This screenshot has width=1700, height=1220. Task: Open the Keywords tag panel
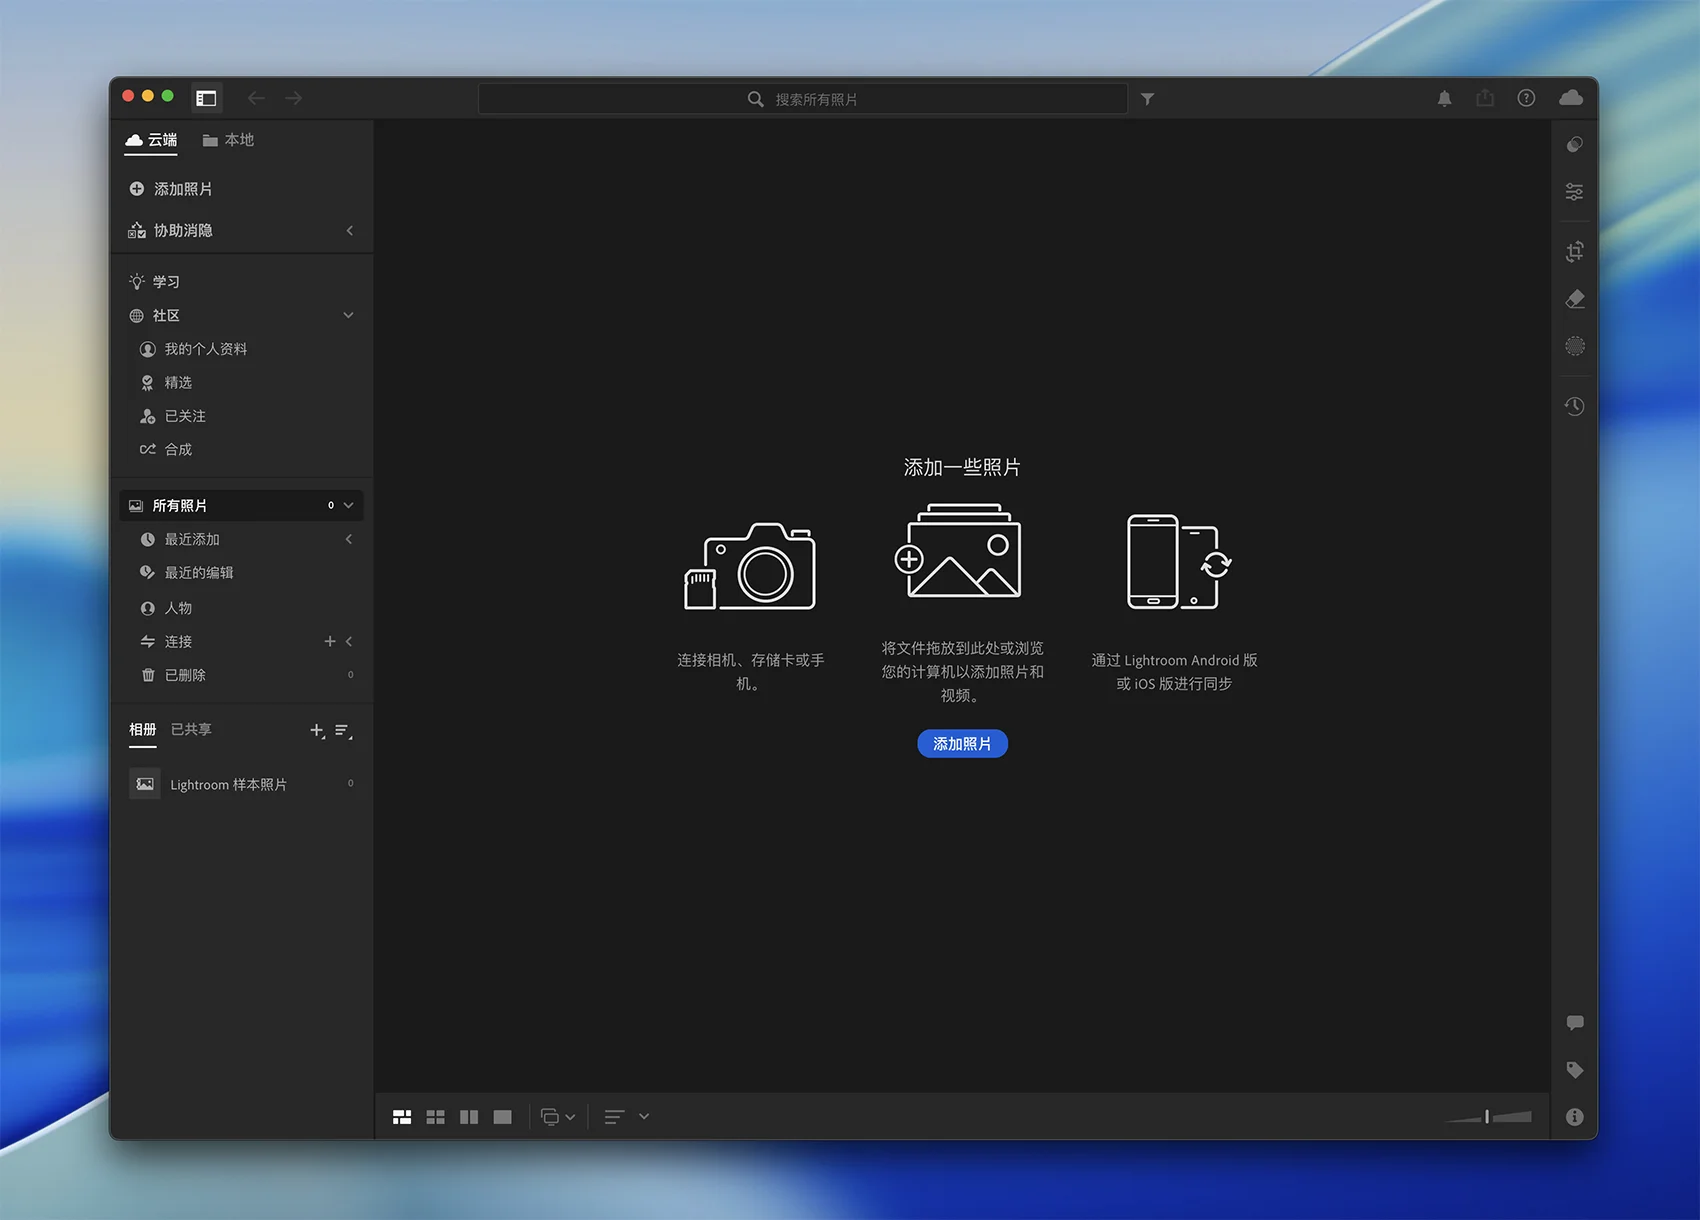tap(1574, 1070)
